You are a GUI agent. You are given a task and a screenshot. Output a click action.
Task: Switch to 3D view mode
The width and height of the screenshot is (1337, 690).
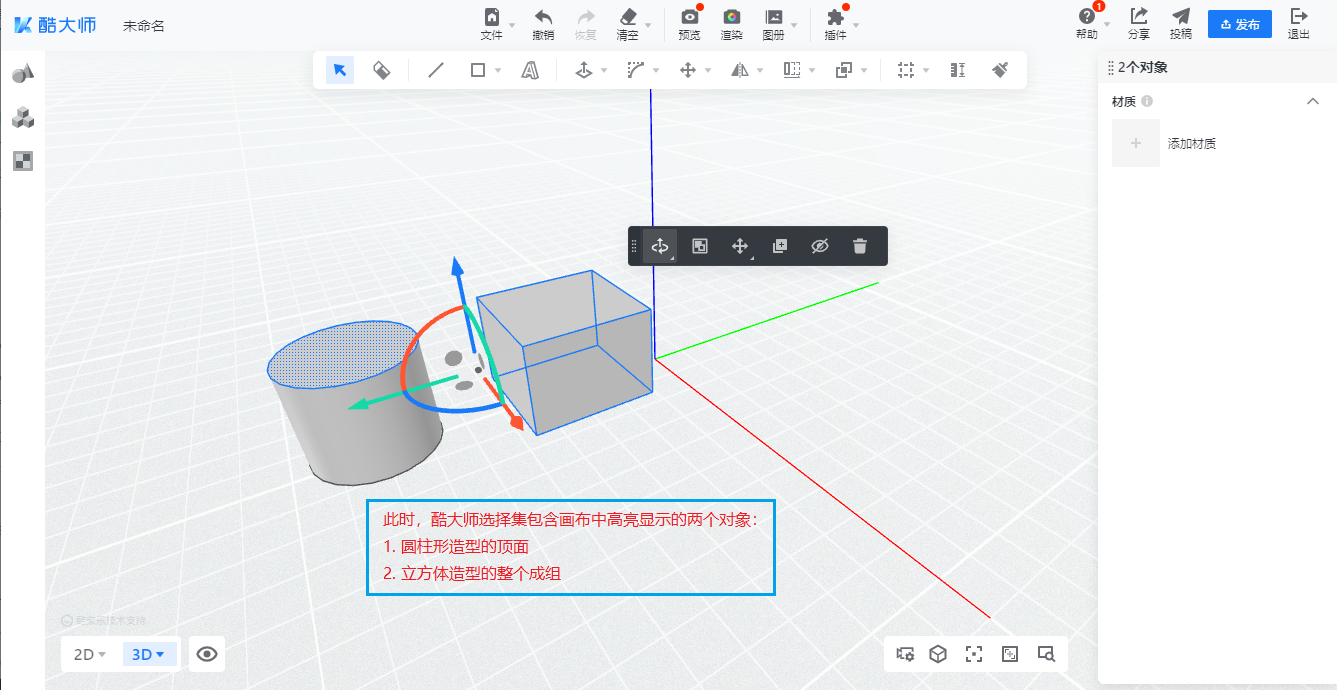[x=149, y=654]
